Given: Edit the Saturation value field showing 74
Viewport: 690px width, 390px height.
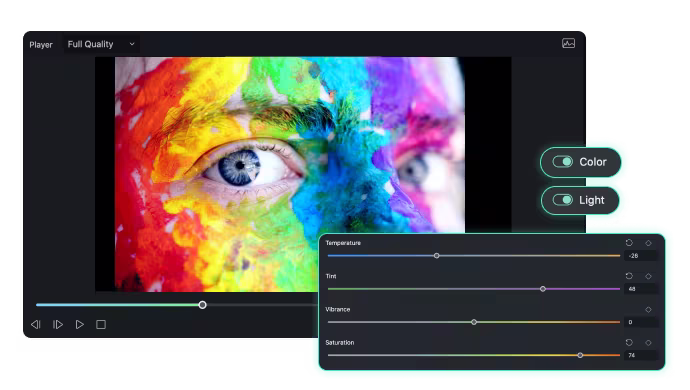Looking at the screenshot, I should [641, 355].
